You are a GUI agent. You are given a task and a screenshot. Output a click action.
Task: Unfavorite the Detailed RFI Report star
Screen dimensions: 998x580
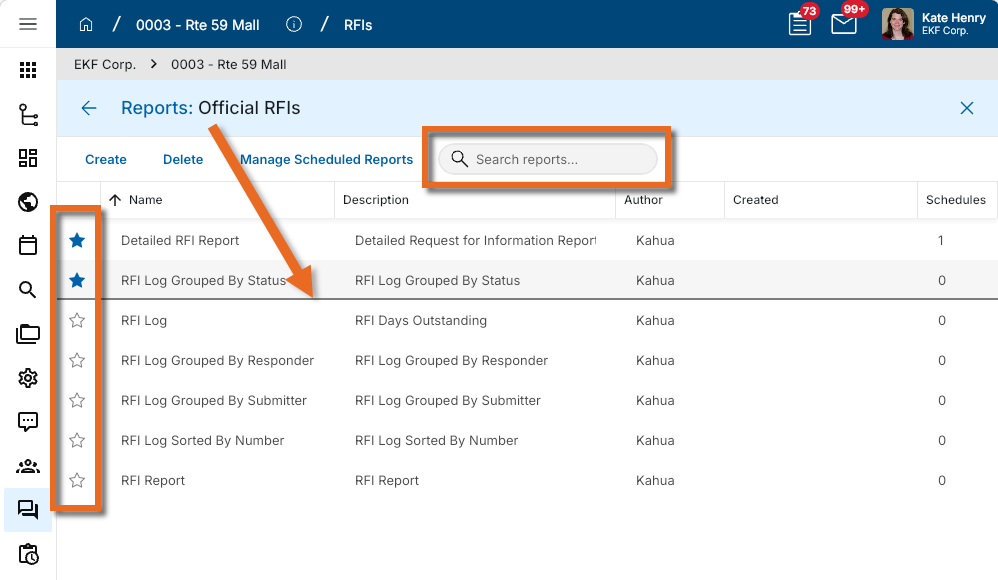coord(77,241)
